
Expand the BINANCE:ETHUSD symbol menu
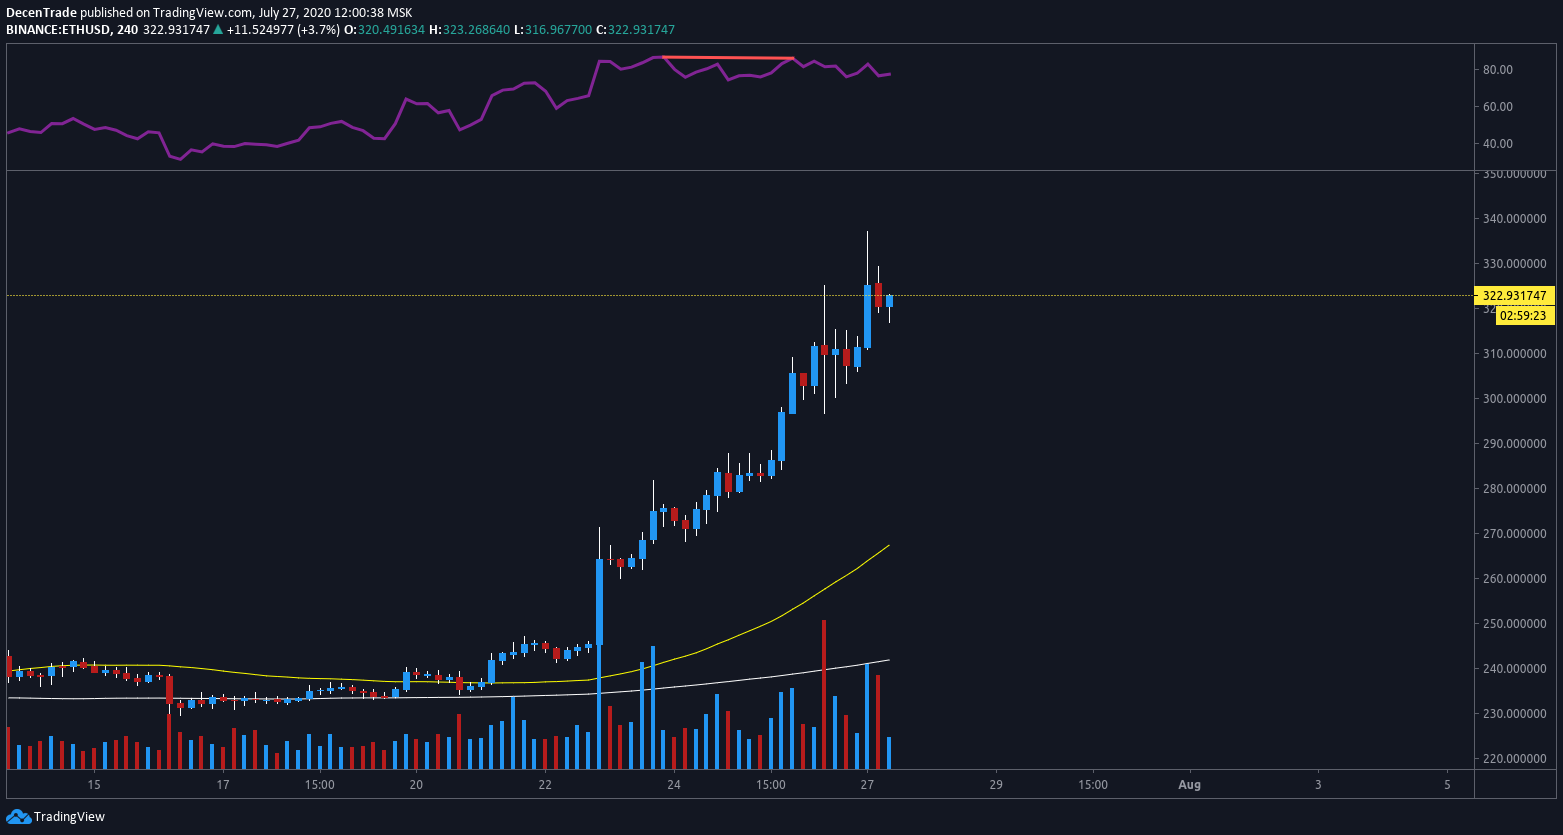[x=60, y=31]
